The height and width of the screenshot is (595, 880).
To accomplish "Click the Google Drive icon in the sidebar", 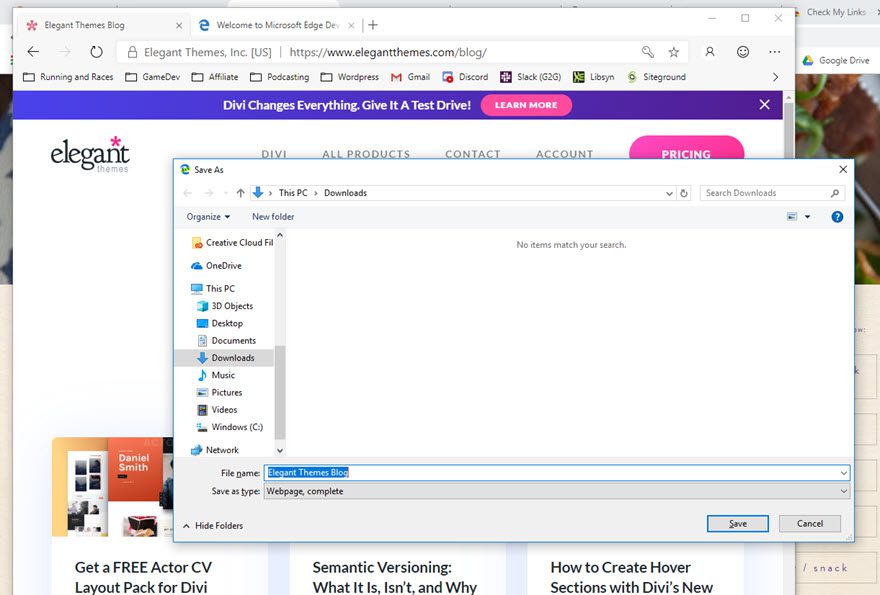I will click(x=807, y=60).
